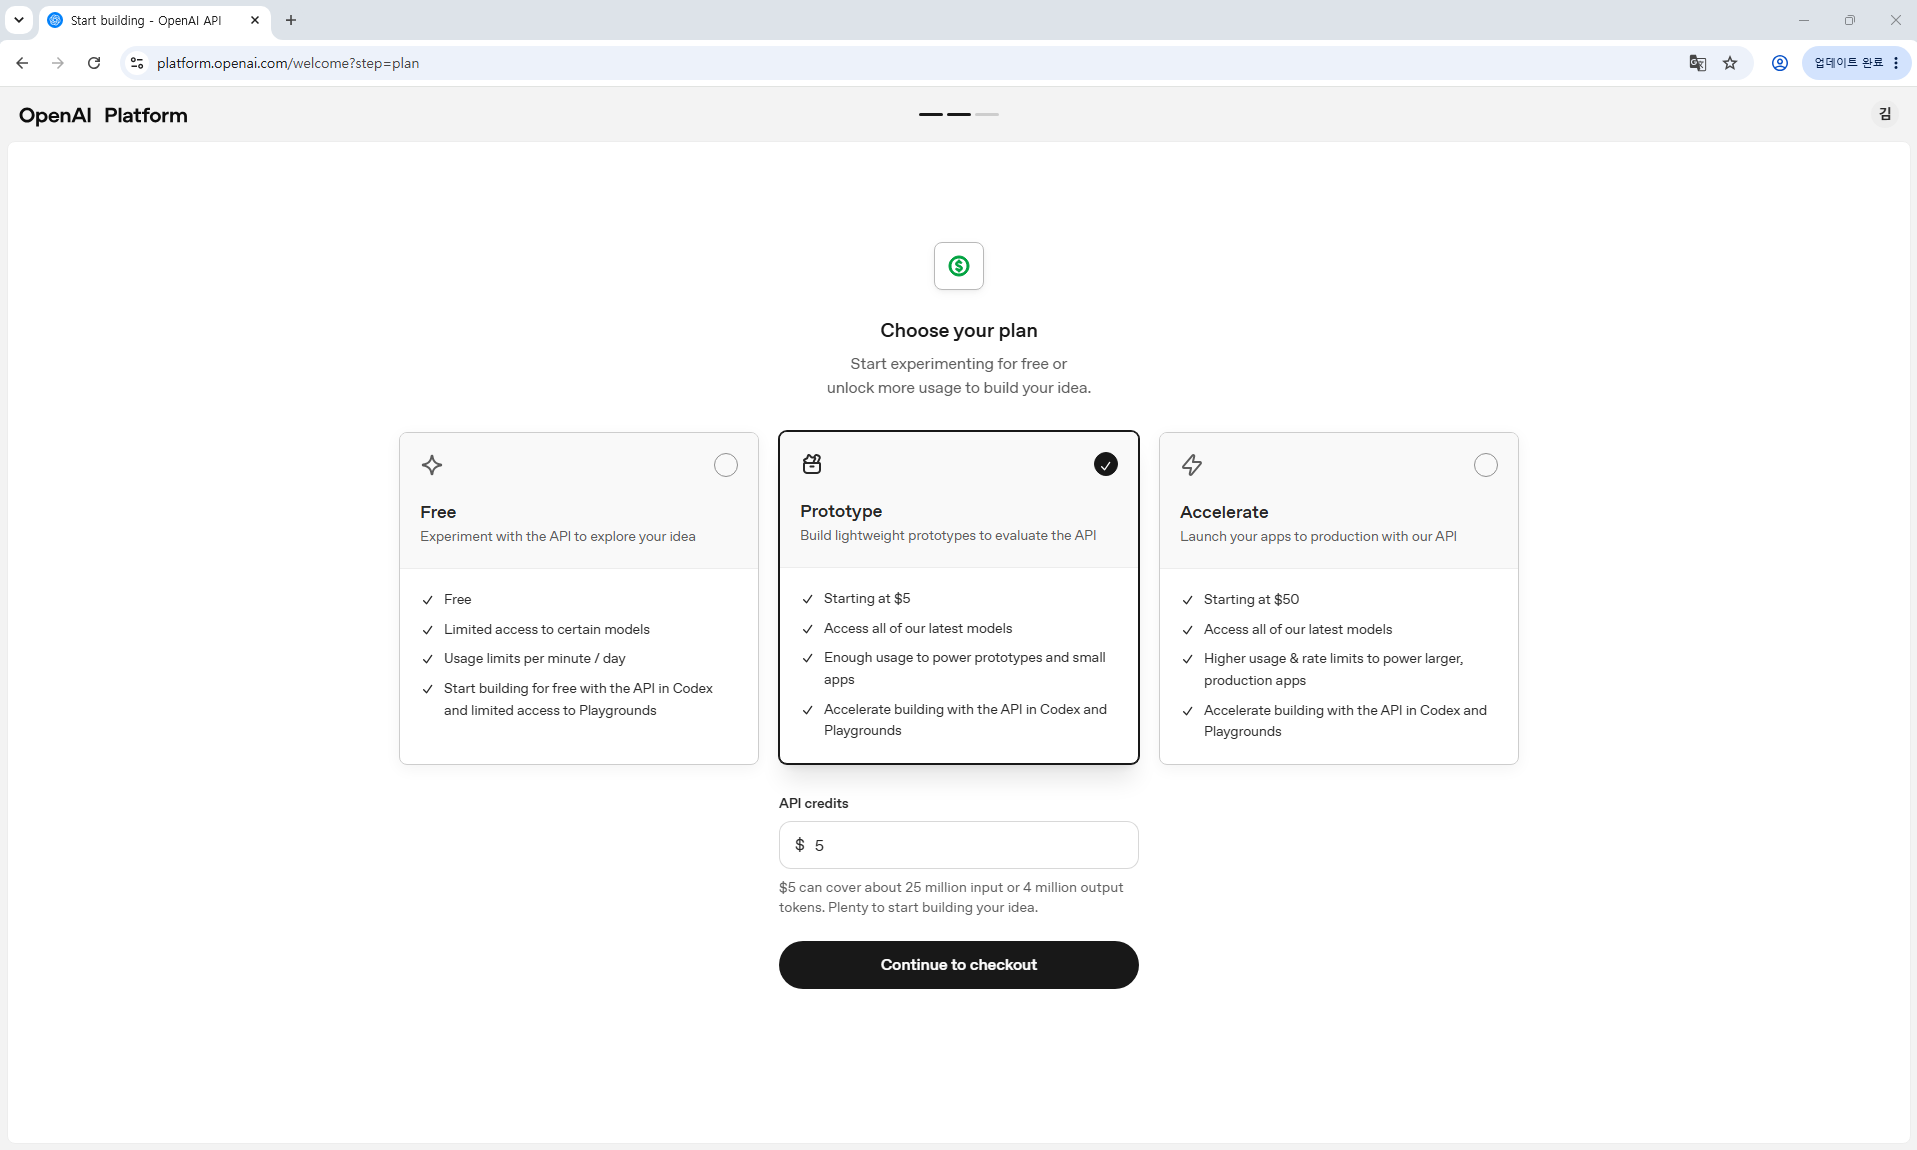Image resolution: width=1917 pixels, height=1150 pixels.
Task: Click 'Launch your apps to production with our API'
Action: click(1318, 537)
